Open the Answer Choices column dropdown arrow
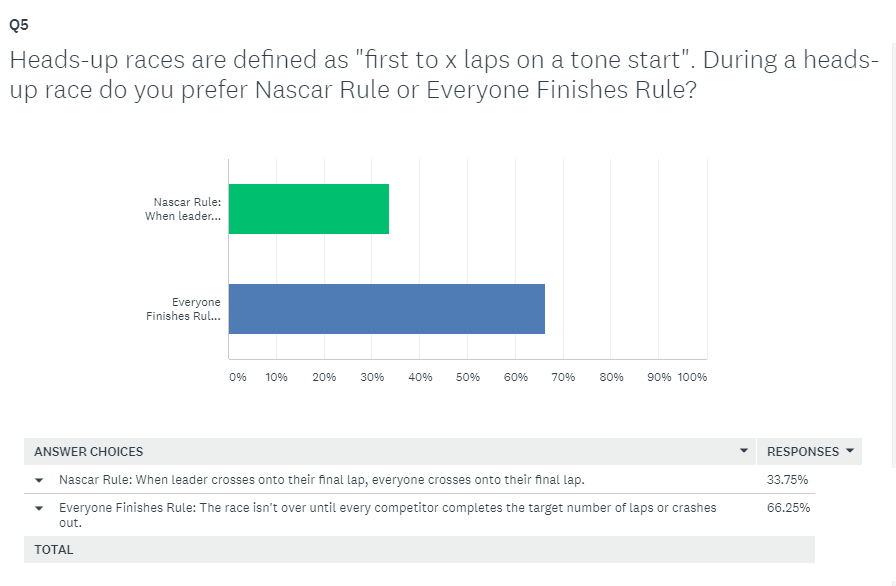Screen dimensions: 896x586 [x=743, y=451]
